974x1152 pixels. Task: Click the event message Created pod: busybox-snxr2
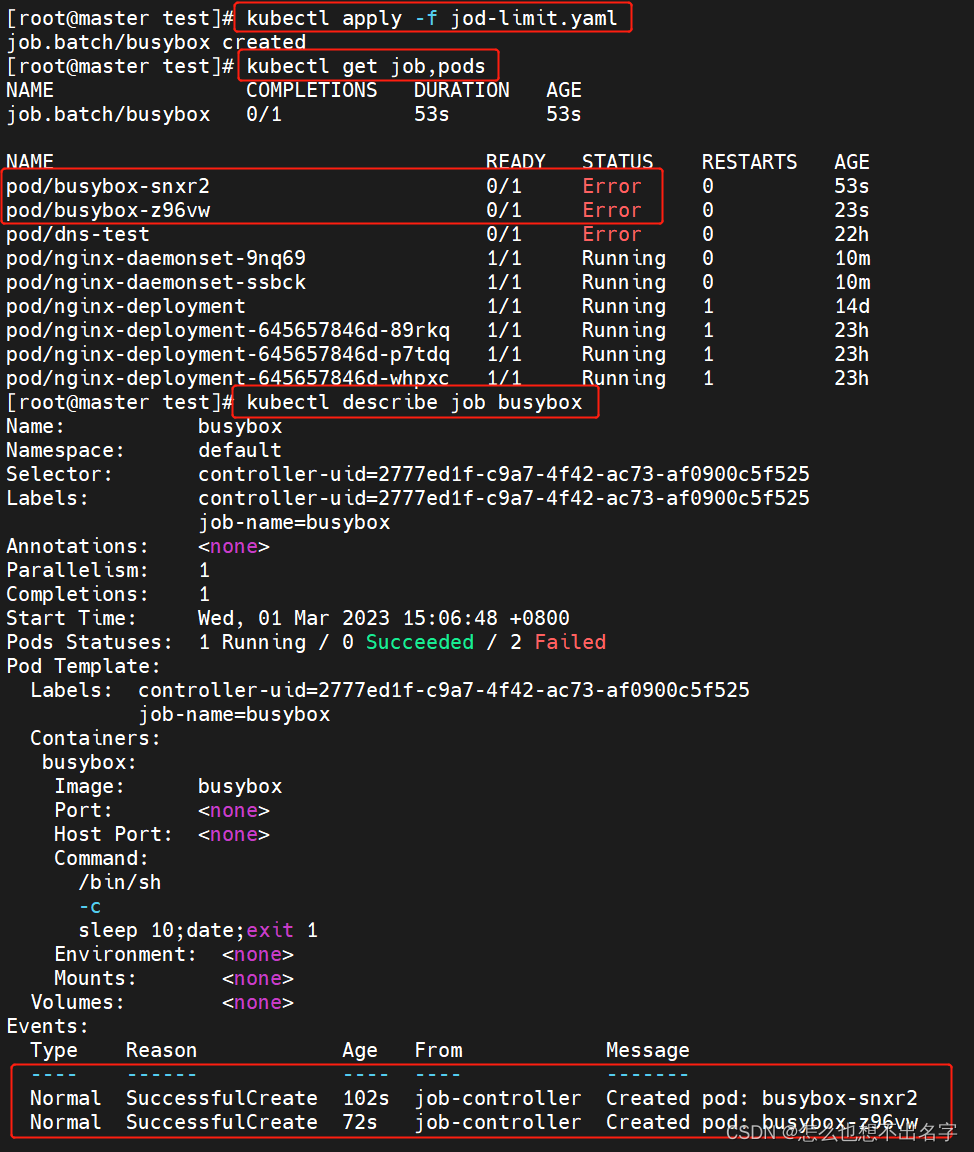coord(761,1098)
